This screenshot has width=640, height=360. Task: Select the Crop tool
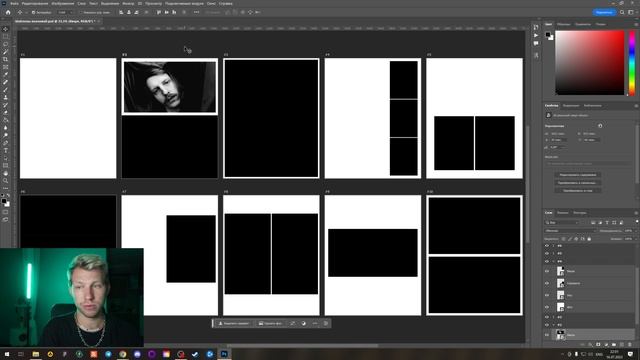(5, 60)
